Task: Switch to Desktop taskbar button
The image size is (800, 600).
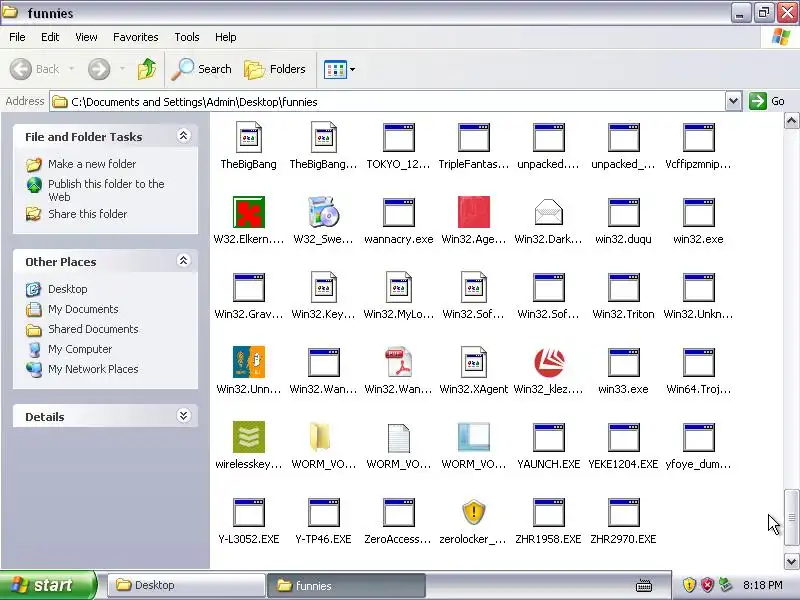Action: [x=186, y=585]
